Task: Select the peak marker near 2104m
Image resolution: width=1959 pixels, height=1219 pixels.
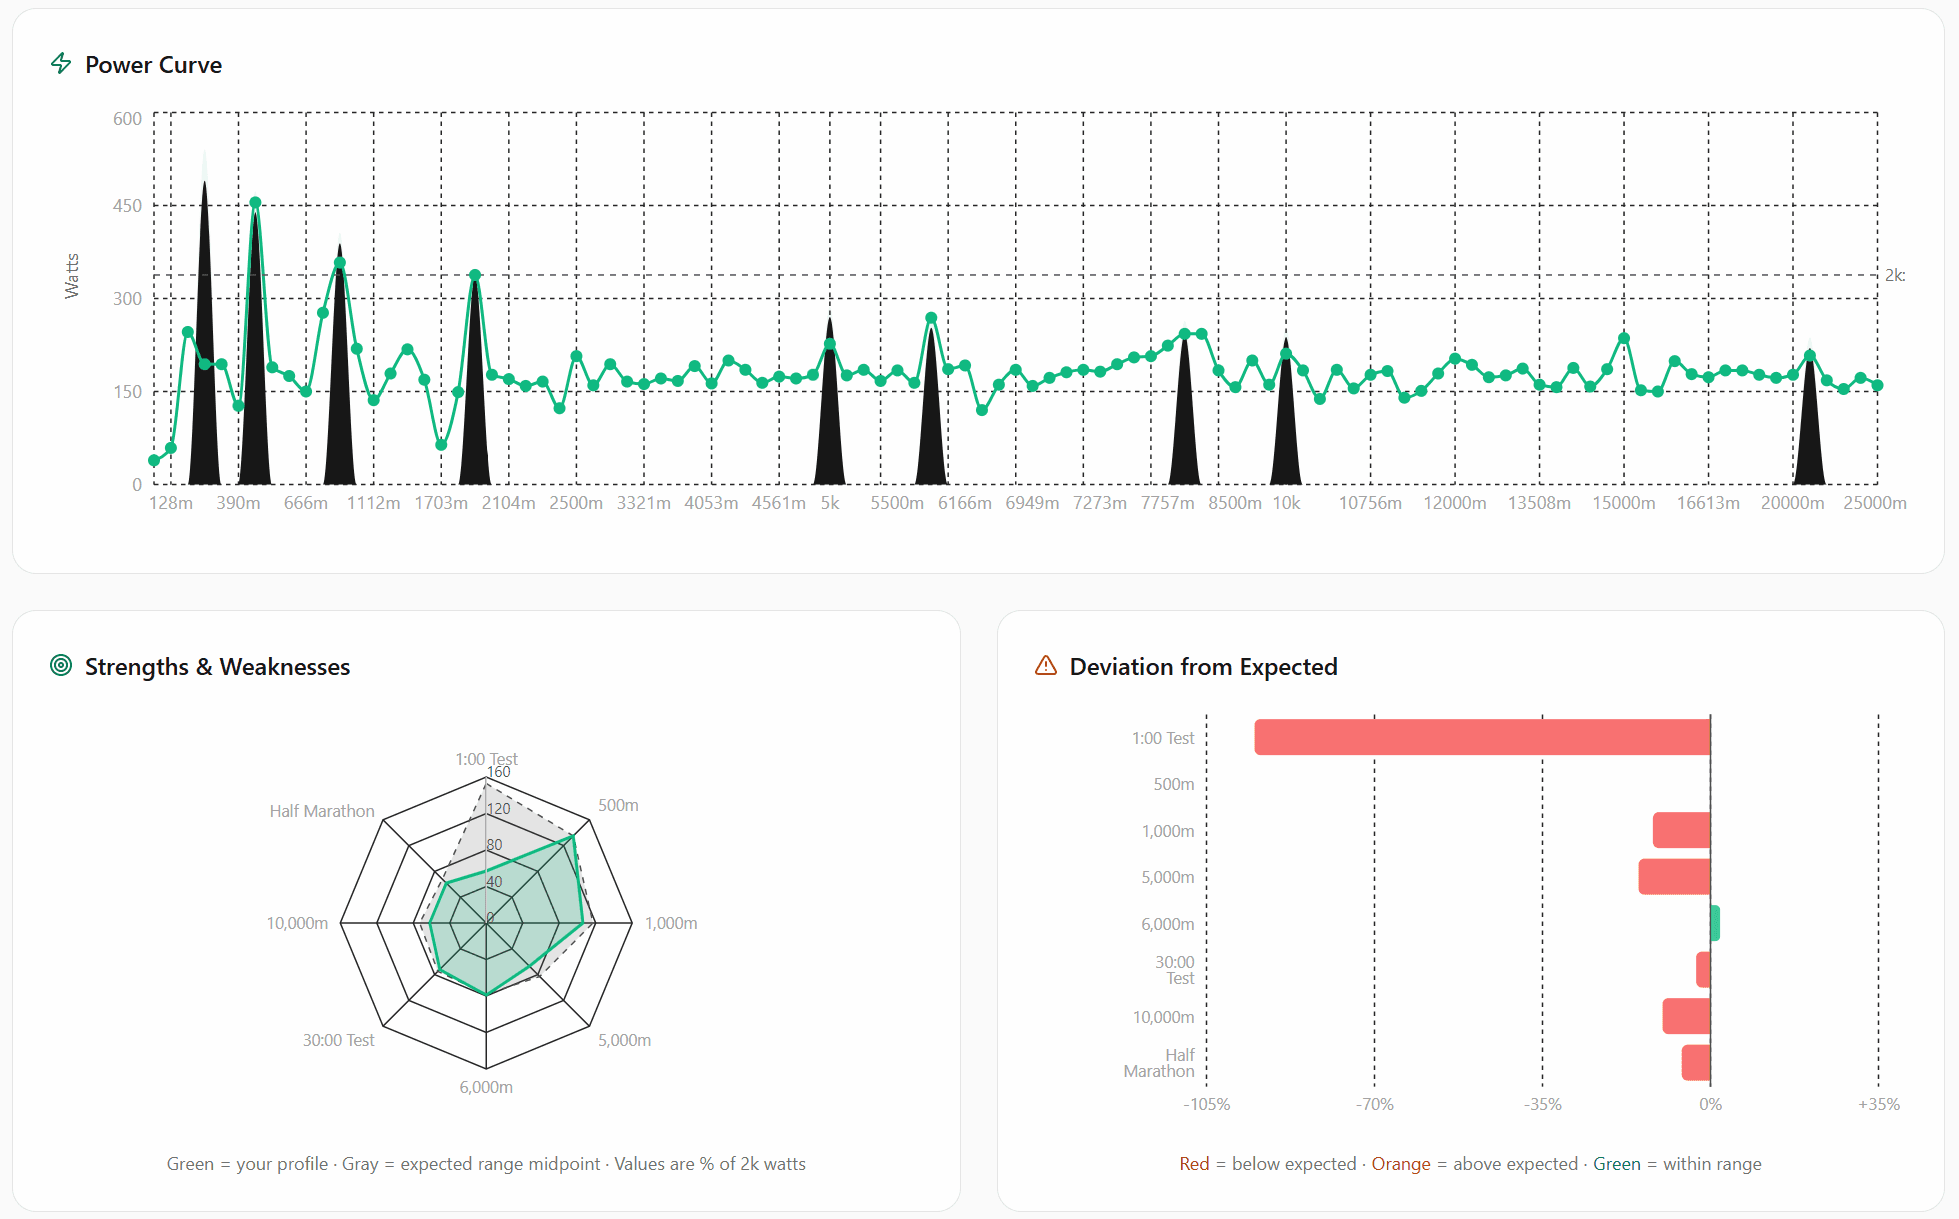Action: (x=474, y=273)
